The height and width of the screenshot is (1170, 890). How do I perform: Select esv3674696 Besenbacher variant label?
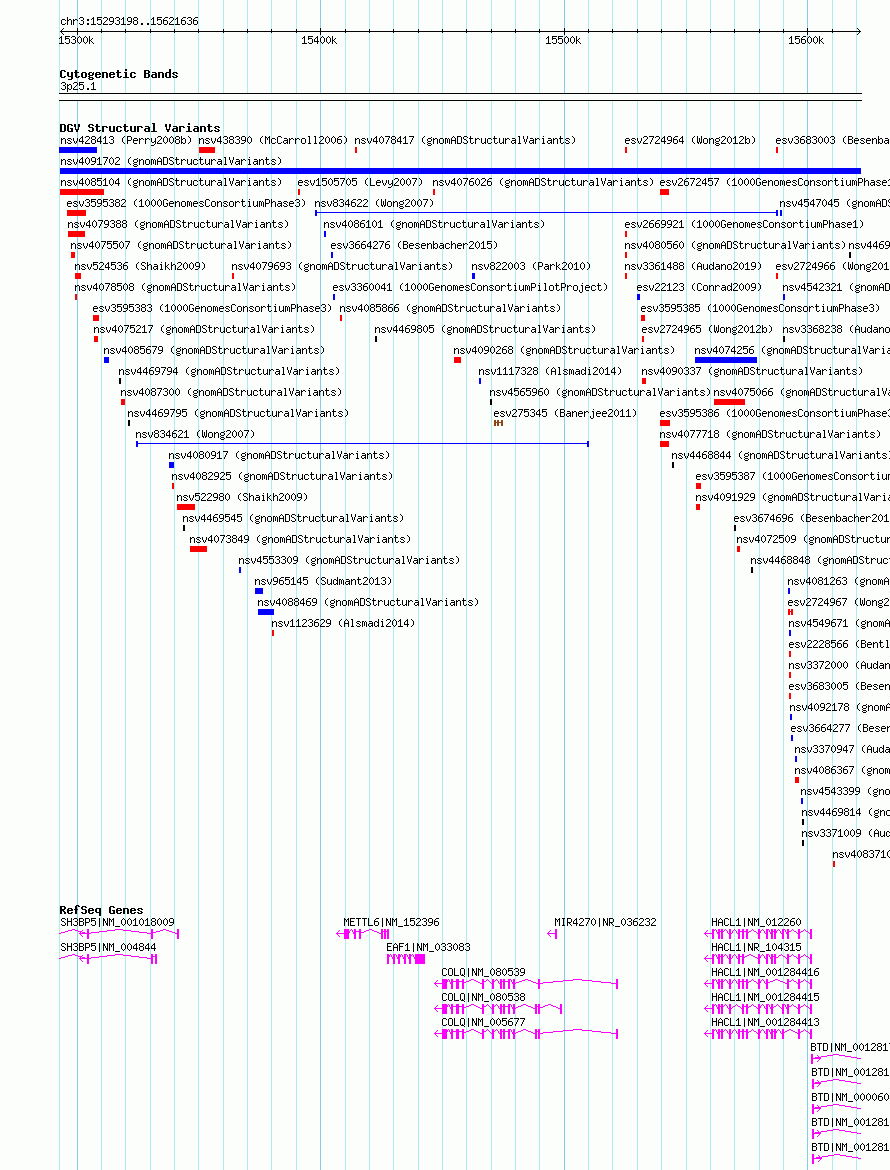pyautogui.click(x=812, y=518)
